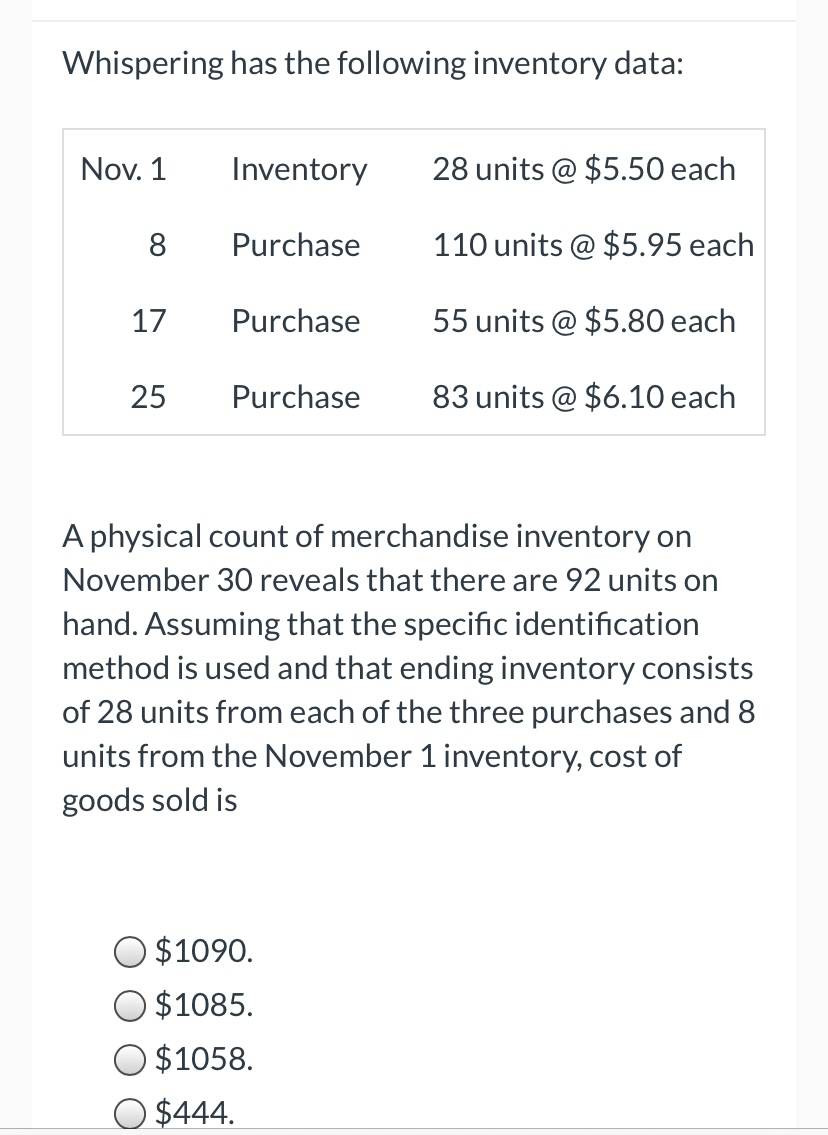Image resolution: width=828 pixels, height=1135 pixels.
Task: Click the 83 units @ $6.10 cell
Action: pos(584,397)
